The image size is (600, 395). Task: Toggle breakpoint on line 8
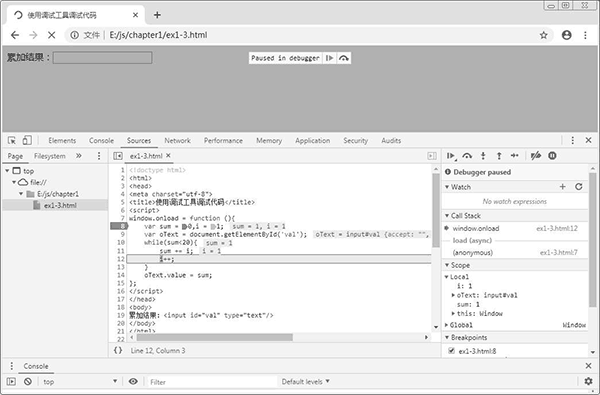click(x=118, y=226)
